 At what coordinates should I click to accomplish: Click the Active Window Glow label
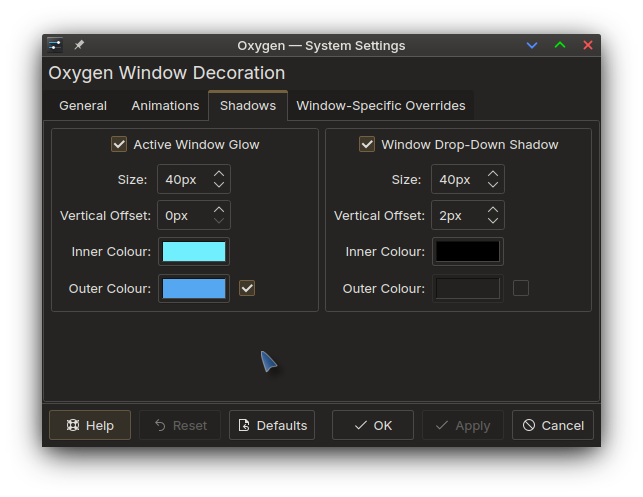tap(196, 144)
